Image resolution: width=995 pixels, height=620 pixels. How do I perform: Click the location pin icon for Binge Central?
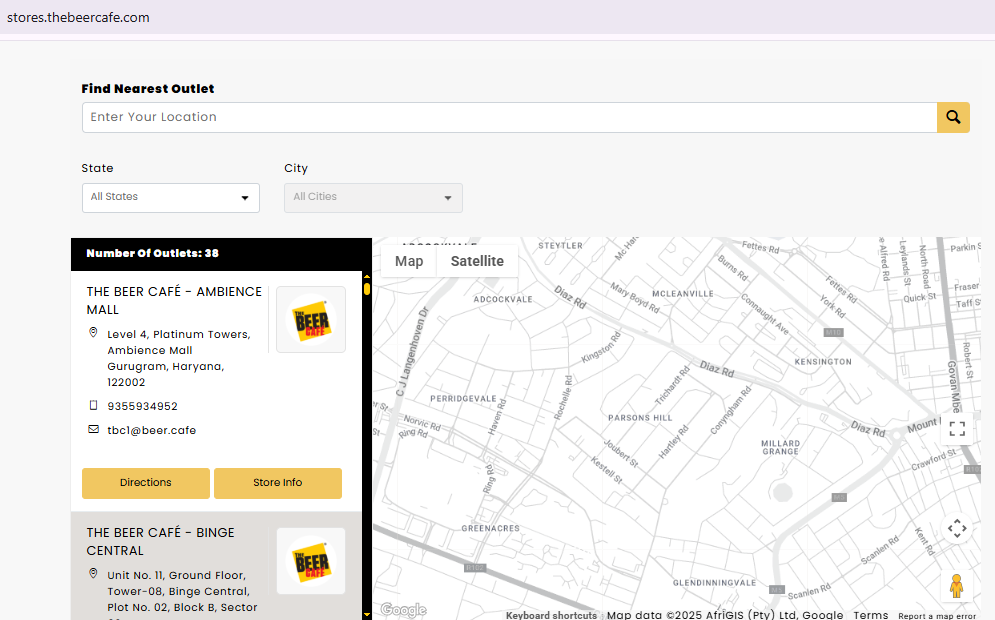(x=93, y=574)
